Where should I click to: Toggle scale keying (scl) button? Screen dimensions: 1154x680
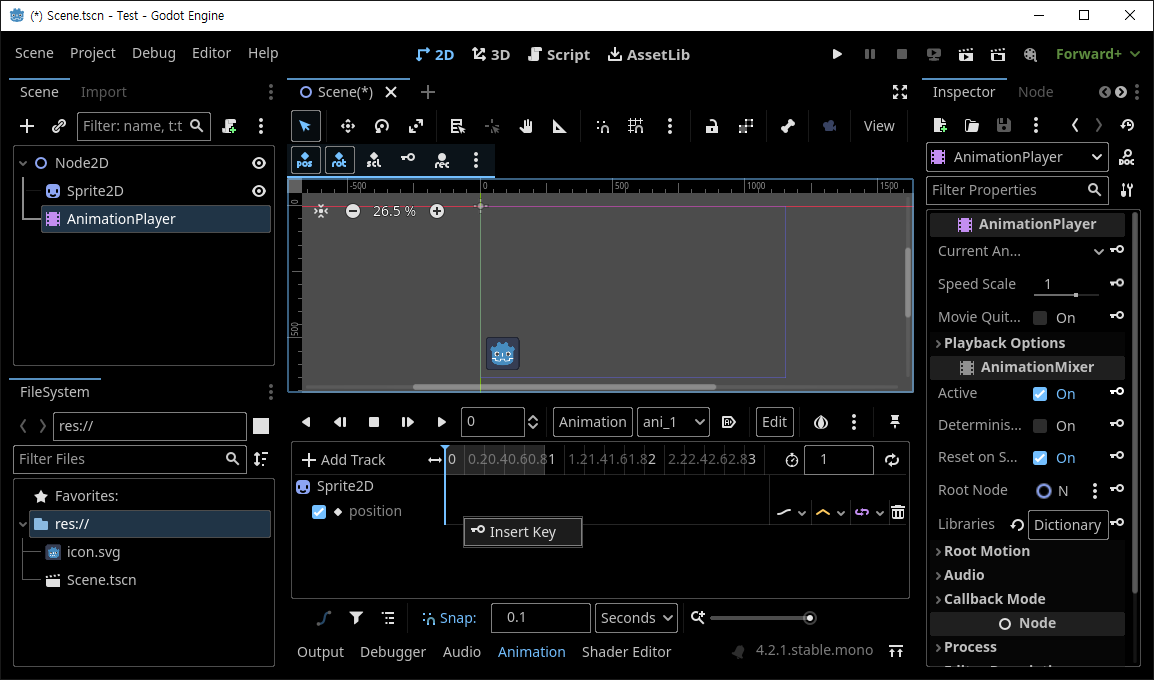[374, 160]
